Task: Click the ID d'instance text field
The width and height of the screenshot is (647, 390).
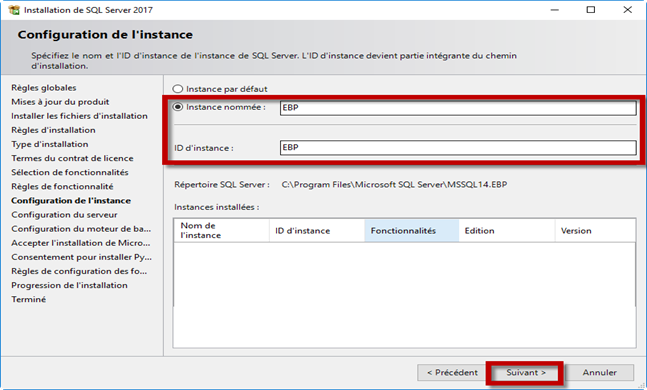Action: [x=458, y=148]
